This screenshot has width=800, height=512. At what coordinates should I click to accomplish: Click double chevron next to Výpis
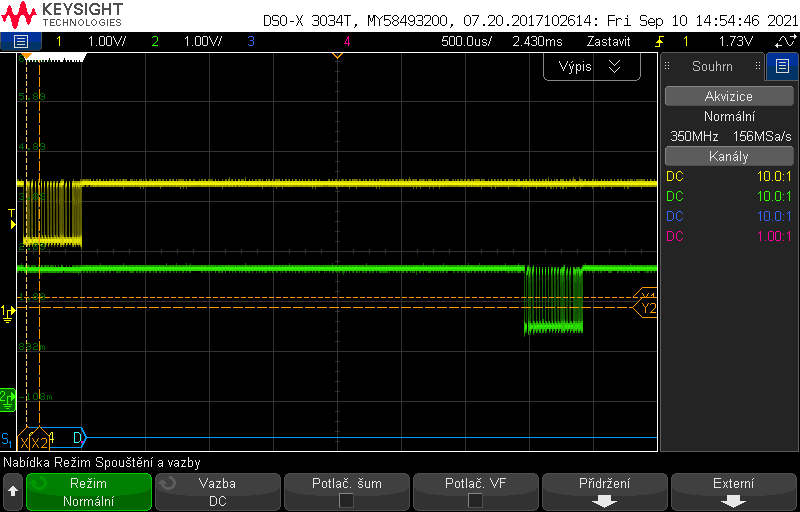pos(614,66)
